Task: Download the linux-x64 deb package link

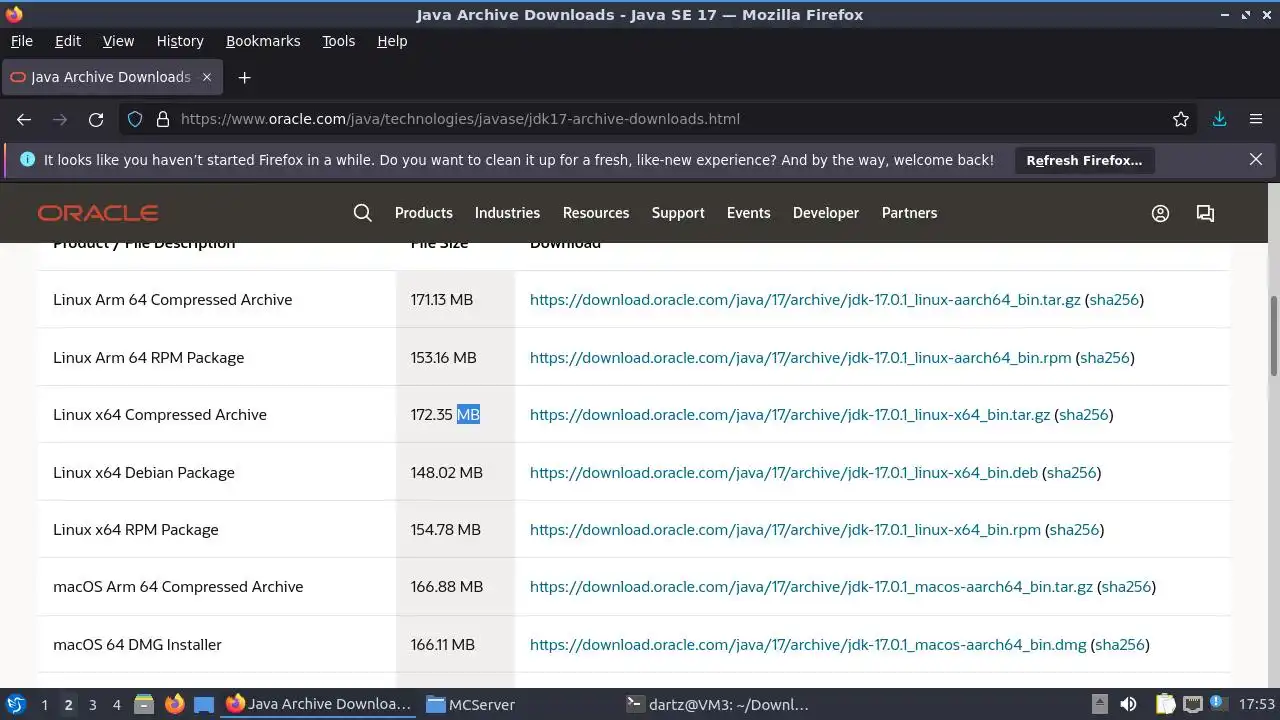Action: click(784, 473)
